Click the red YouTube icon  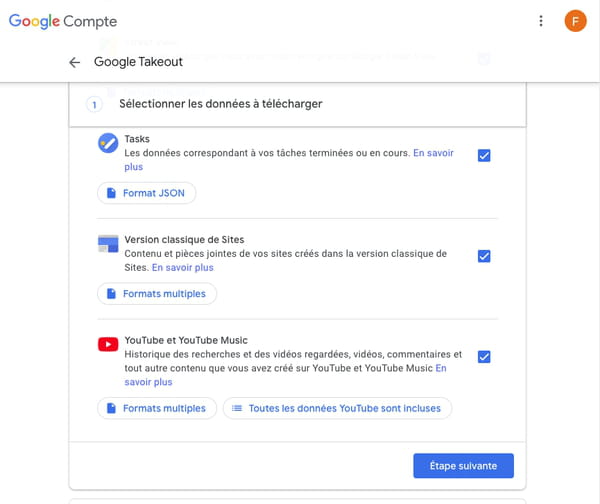(x=108, y=344)
